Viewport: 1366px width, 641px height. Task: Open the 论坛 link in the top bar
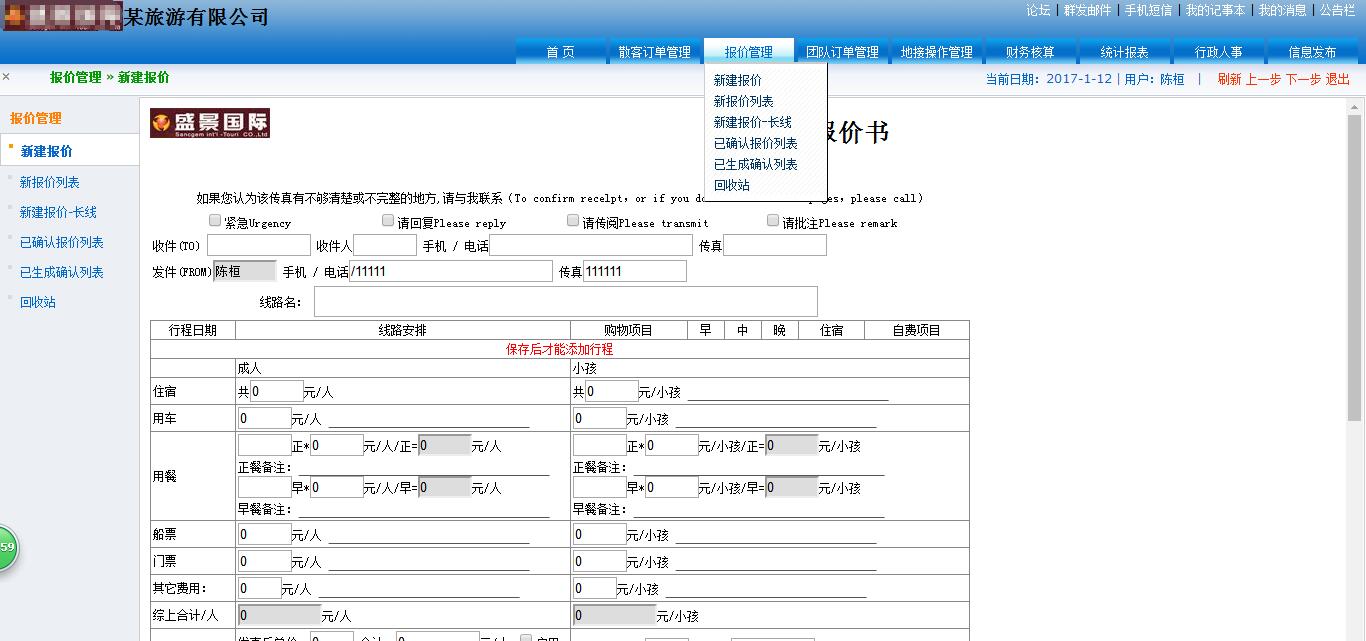[1038, 10]
